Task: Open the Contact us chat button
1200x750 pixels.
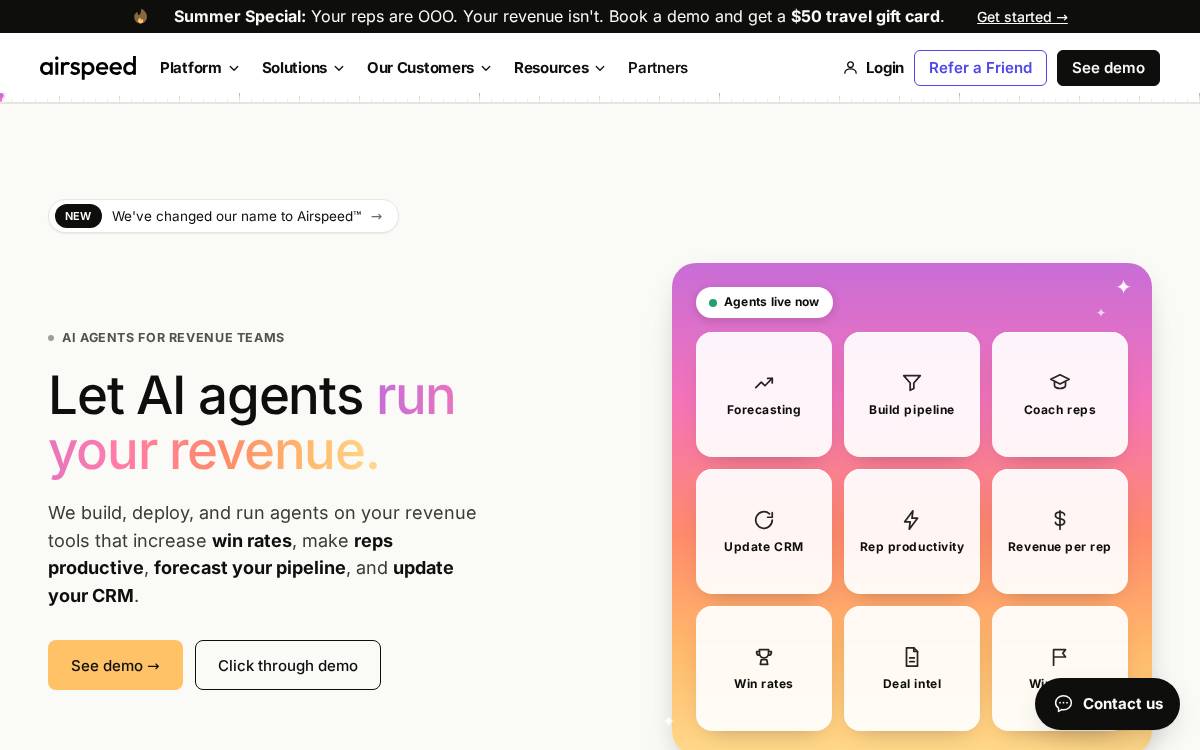Action: tap(1107, 704)
